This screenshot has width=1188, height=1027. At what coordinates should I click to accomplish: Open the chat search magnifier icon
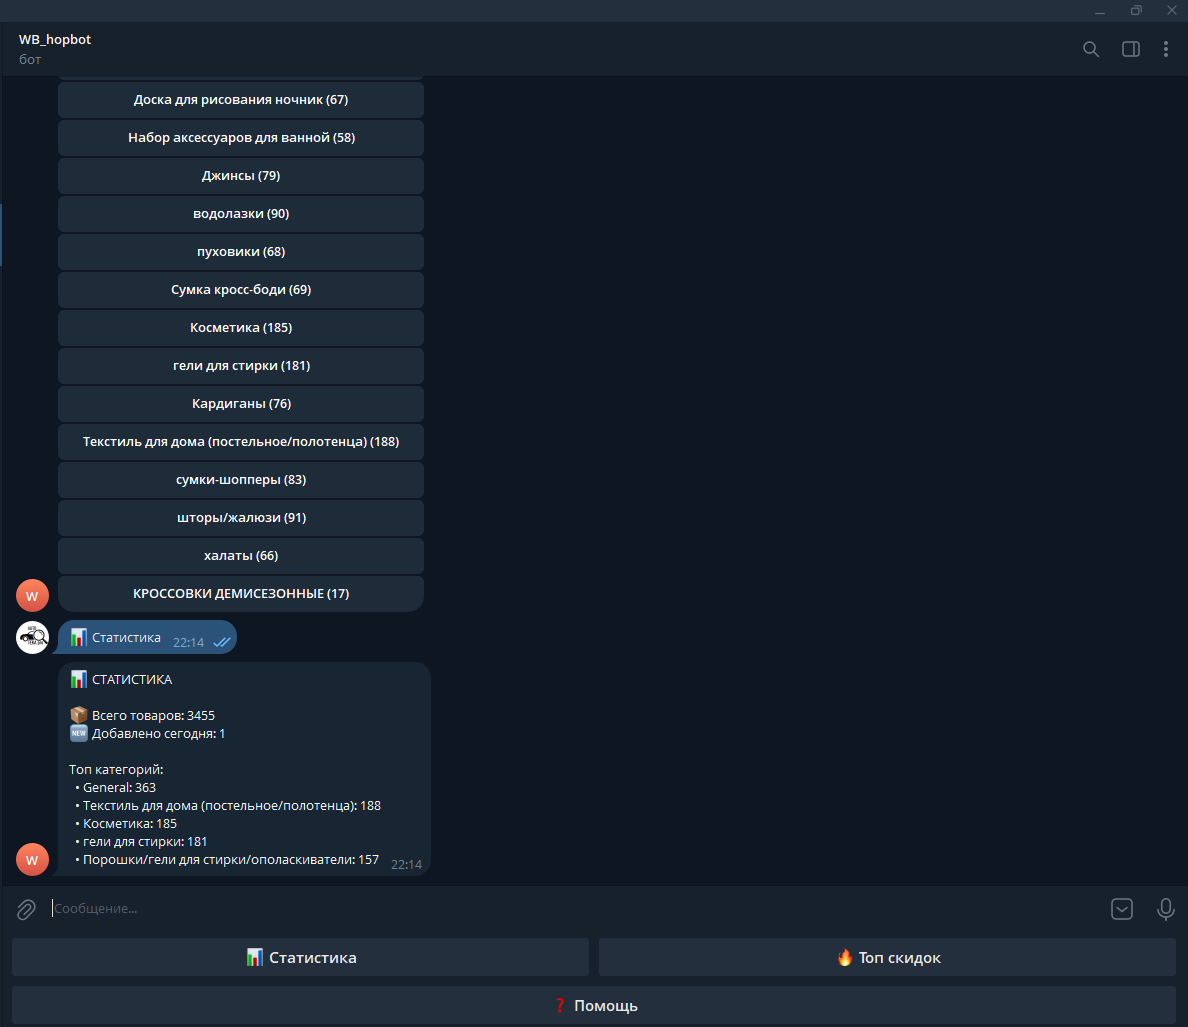1090,49
